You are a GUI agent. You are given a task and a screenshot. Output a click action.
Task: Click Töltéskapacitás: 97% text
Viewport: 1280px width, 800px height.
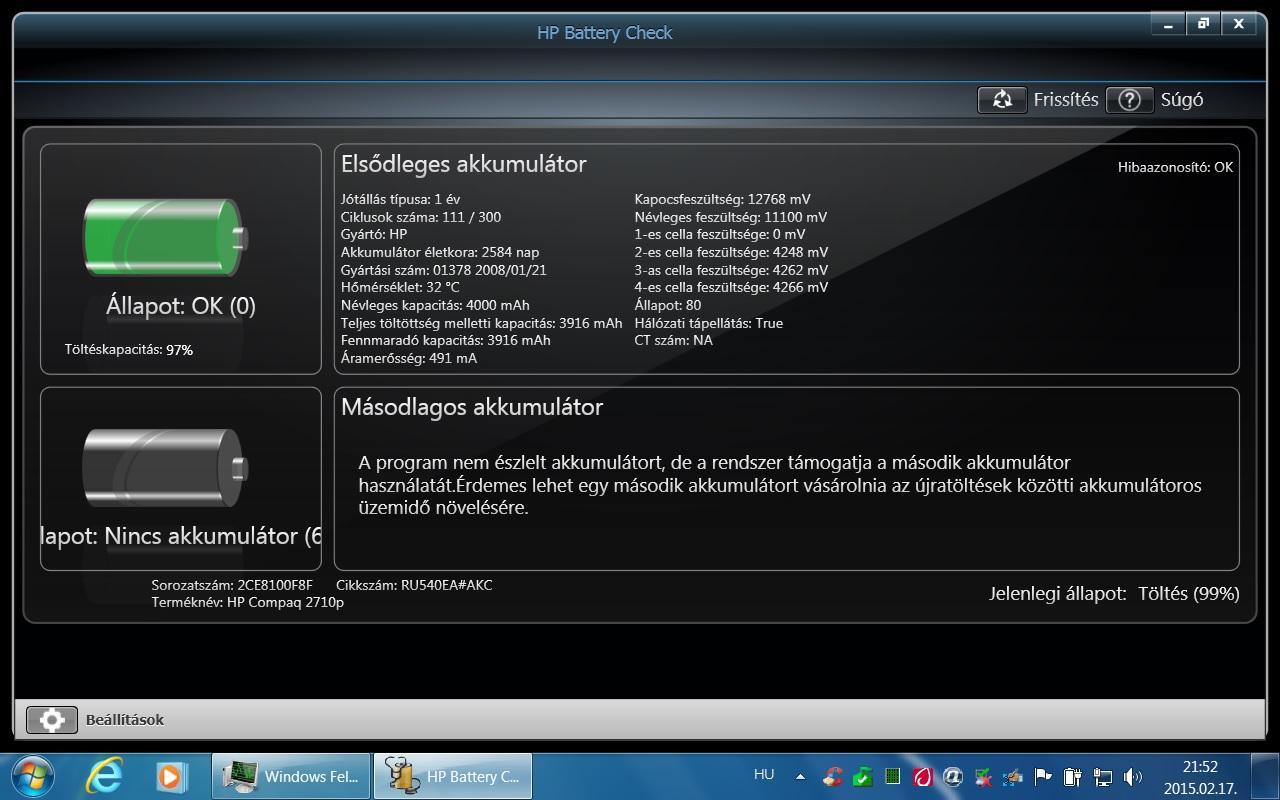pyautogui.click(x=129, y=350)
